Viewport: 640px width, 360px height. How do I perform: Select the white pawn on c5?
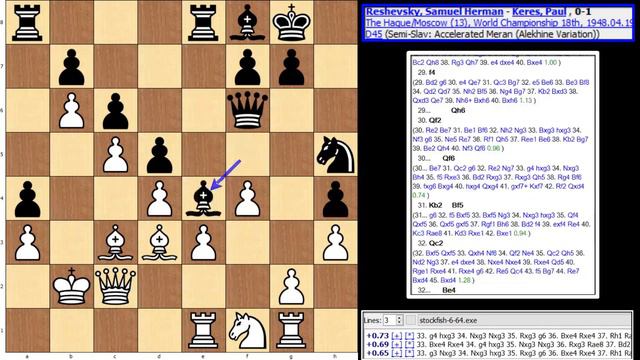tap(115, 154)
